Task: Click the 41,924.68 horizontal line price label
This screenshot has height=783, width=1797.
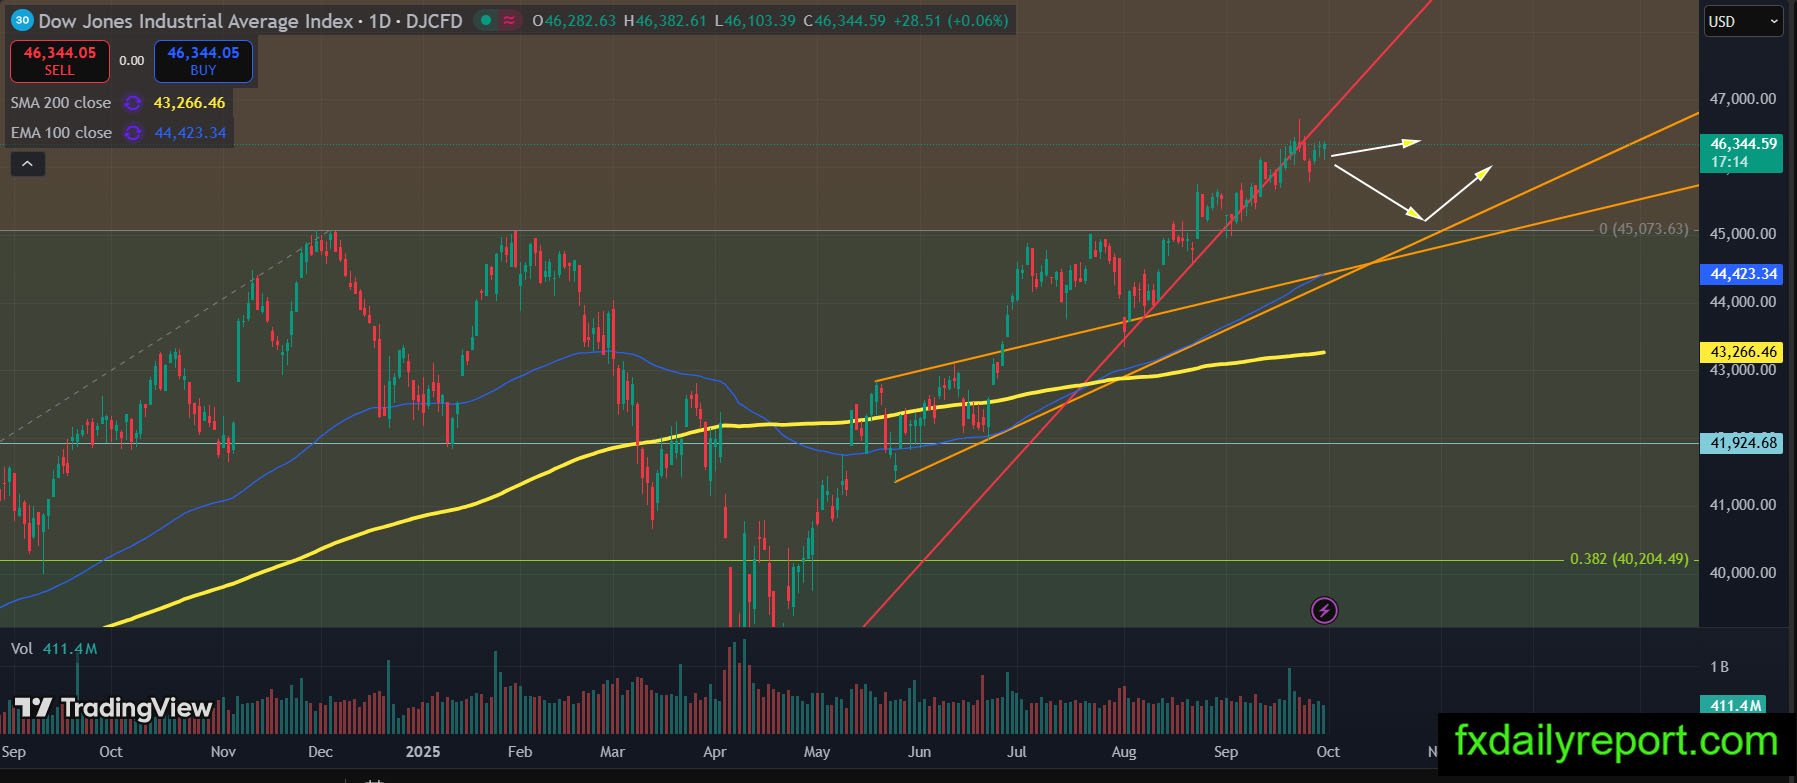Action: [x=1742, y=443]
